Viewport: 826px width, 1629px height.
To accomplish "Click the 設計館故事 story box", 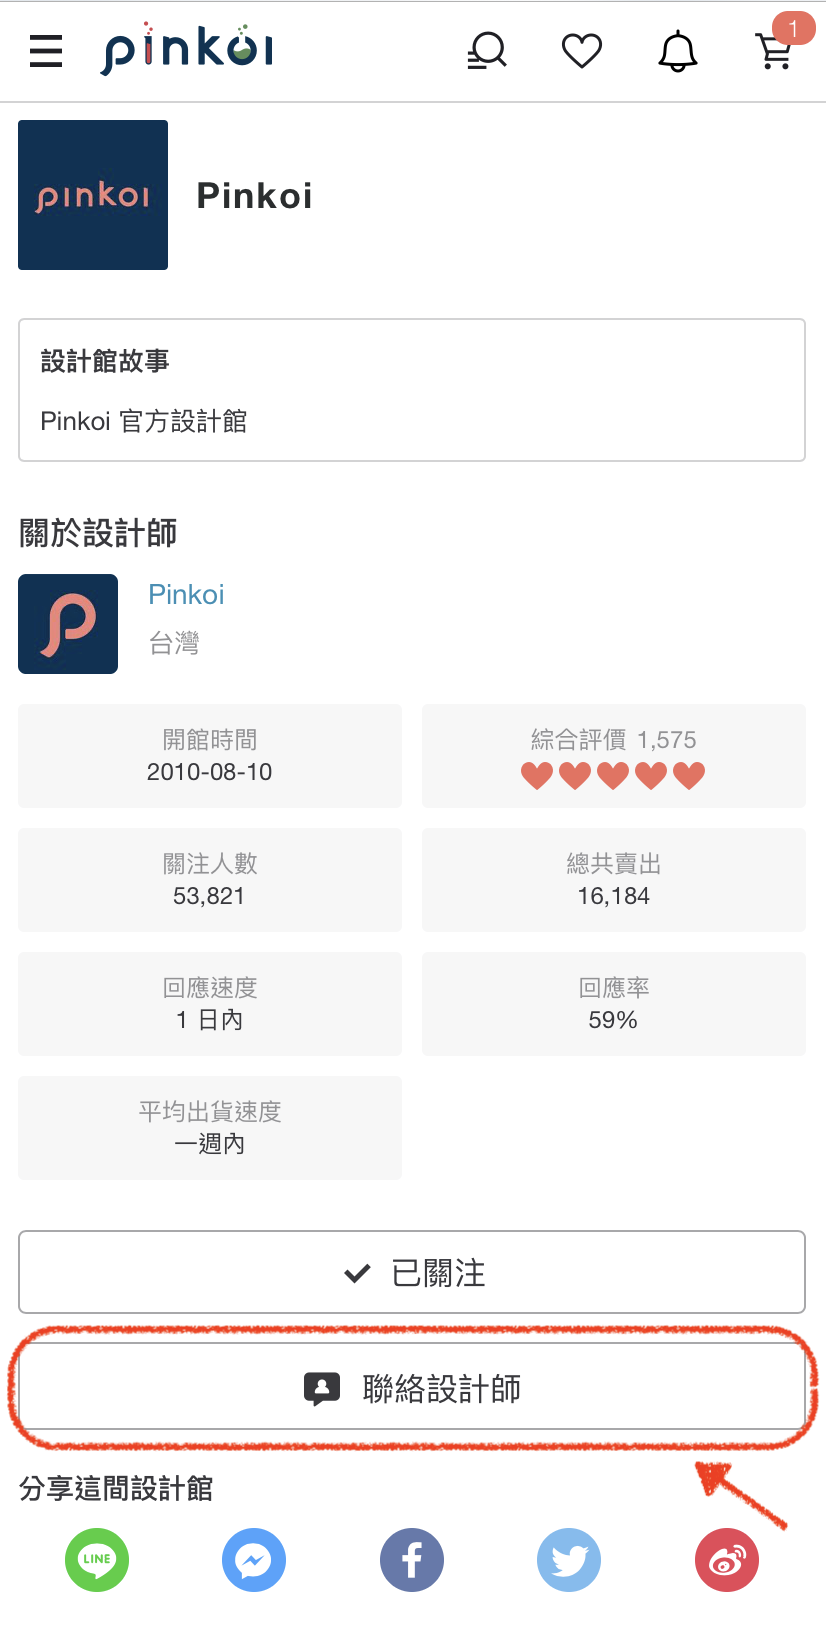I will click(412, 390).
